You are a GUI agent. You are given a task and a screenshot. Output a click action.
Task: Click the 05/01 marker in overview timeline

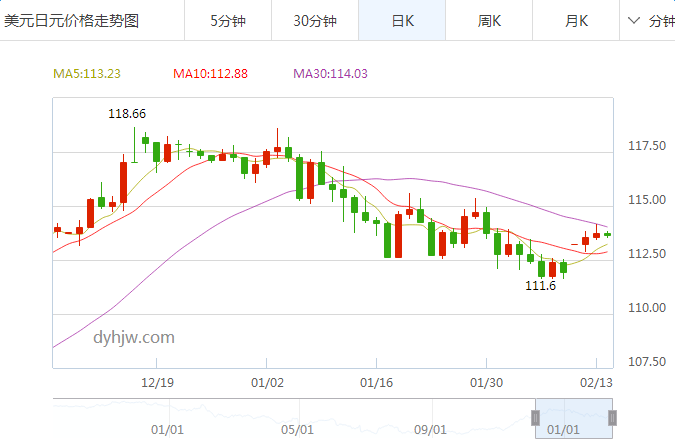pos(298,429)
